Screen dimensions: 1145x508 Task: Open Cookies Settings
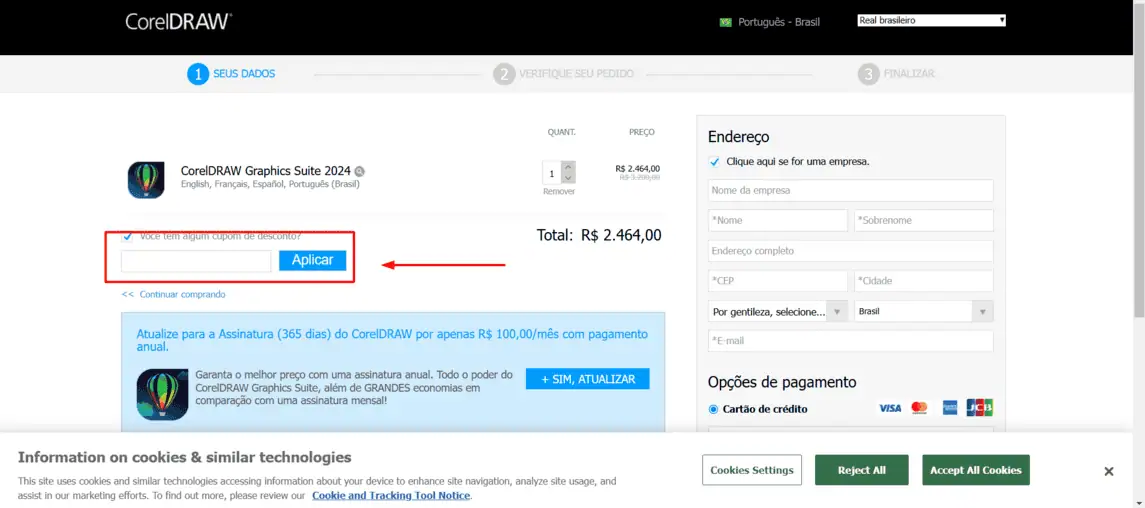tap(752, 470)
